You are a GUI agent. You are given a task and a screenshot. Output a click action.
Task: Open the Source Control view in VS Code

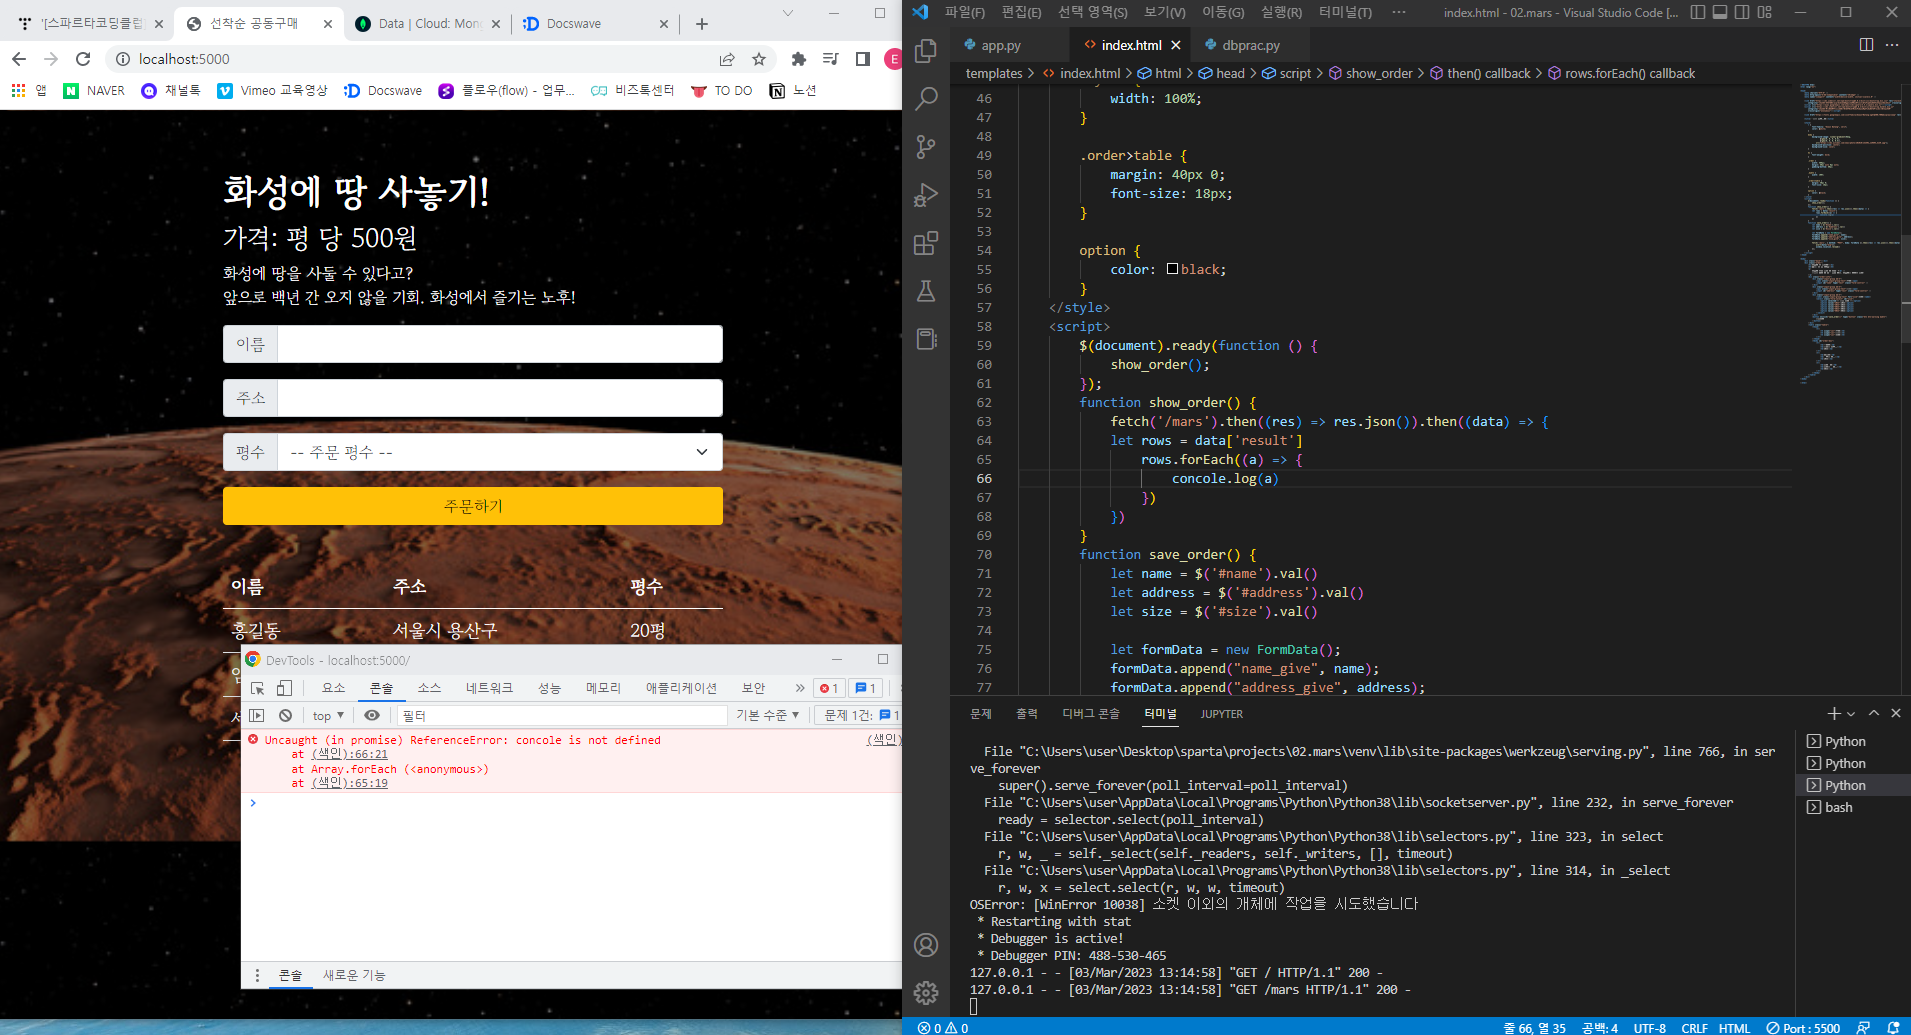(x=926, y=147)
